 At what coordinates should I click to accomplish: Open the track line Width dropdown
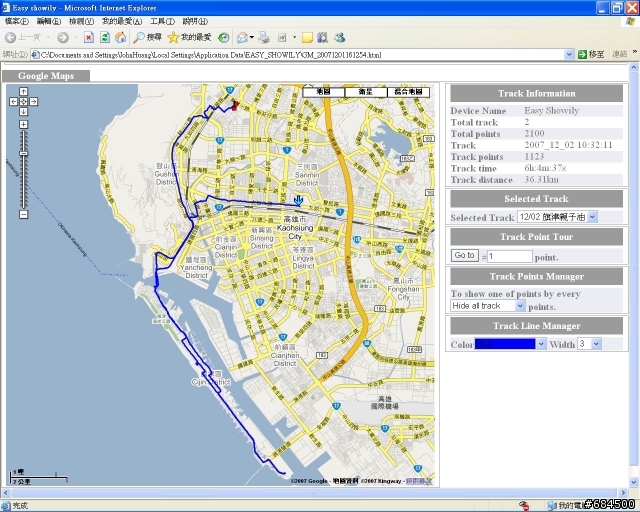(597, 344)
